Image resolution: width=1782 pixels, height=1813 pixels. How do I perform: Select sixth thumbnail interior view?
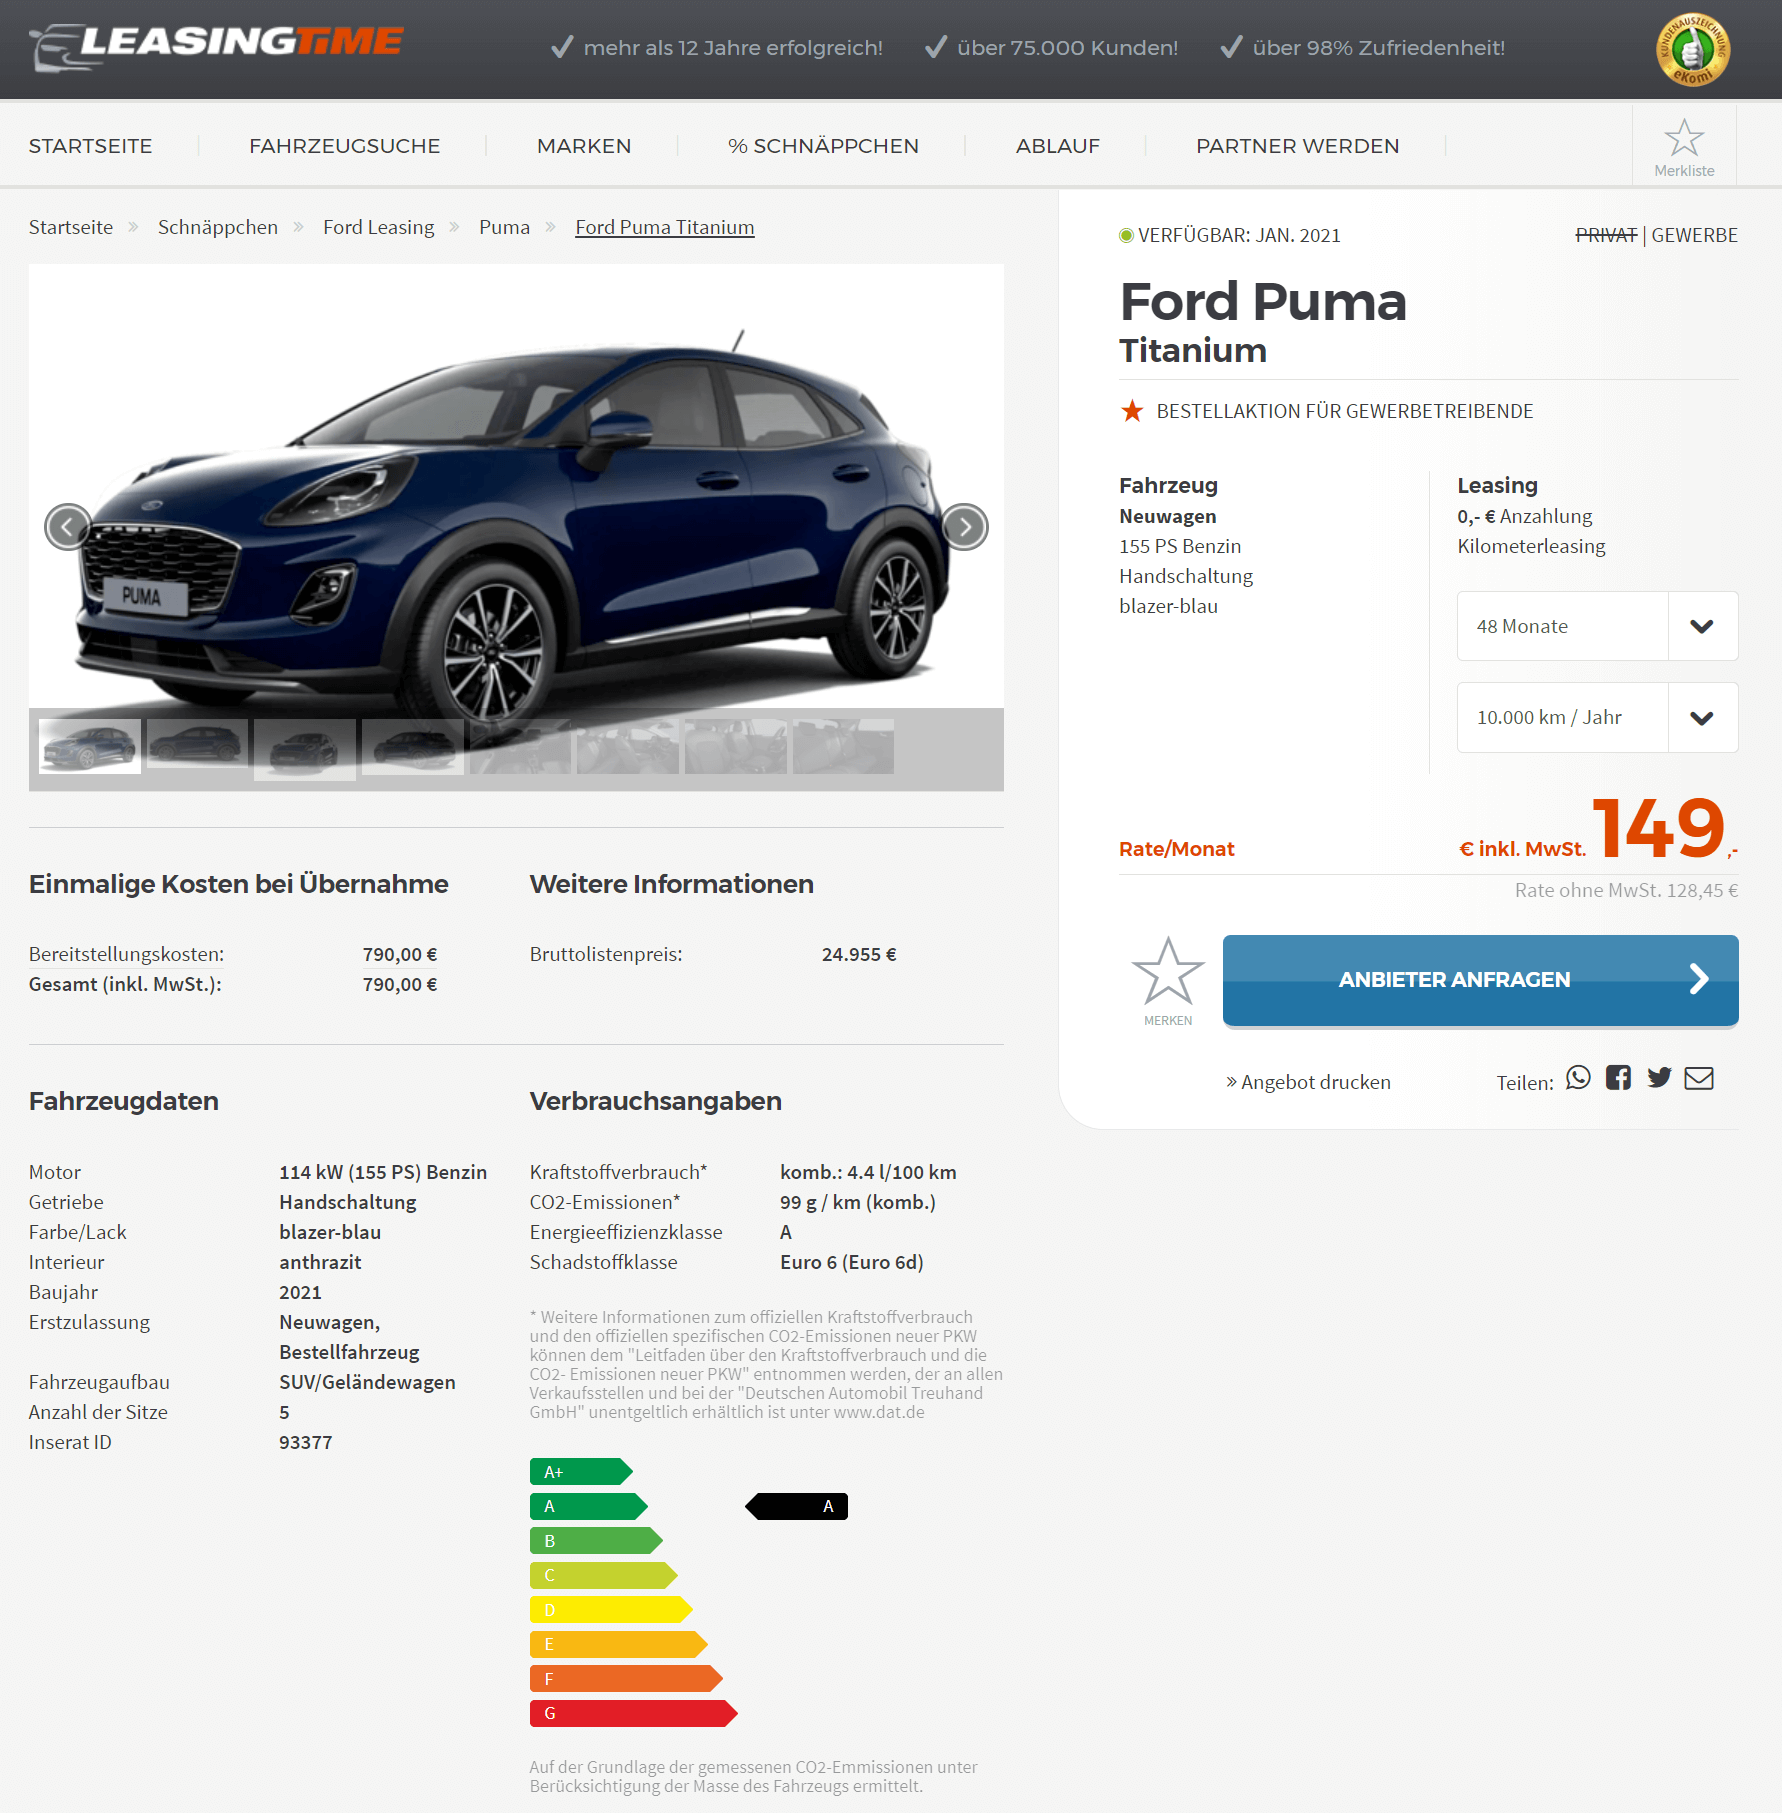(627, 746)
